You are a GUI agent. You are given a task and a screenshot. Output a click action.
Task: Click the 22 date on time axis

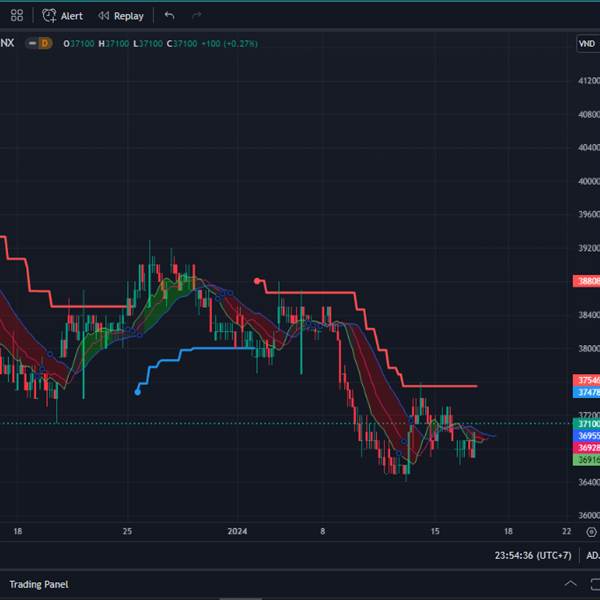567,531
